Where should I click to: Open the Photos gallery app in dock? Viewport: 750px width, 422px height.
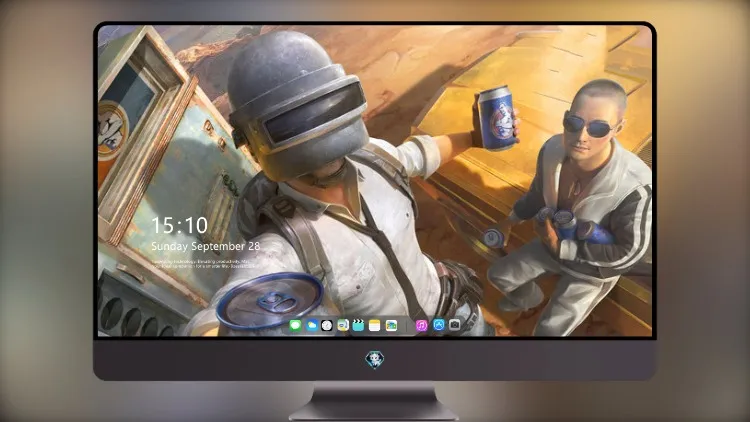pos(391,326)
